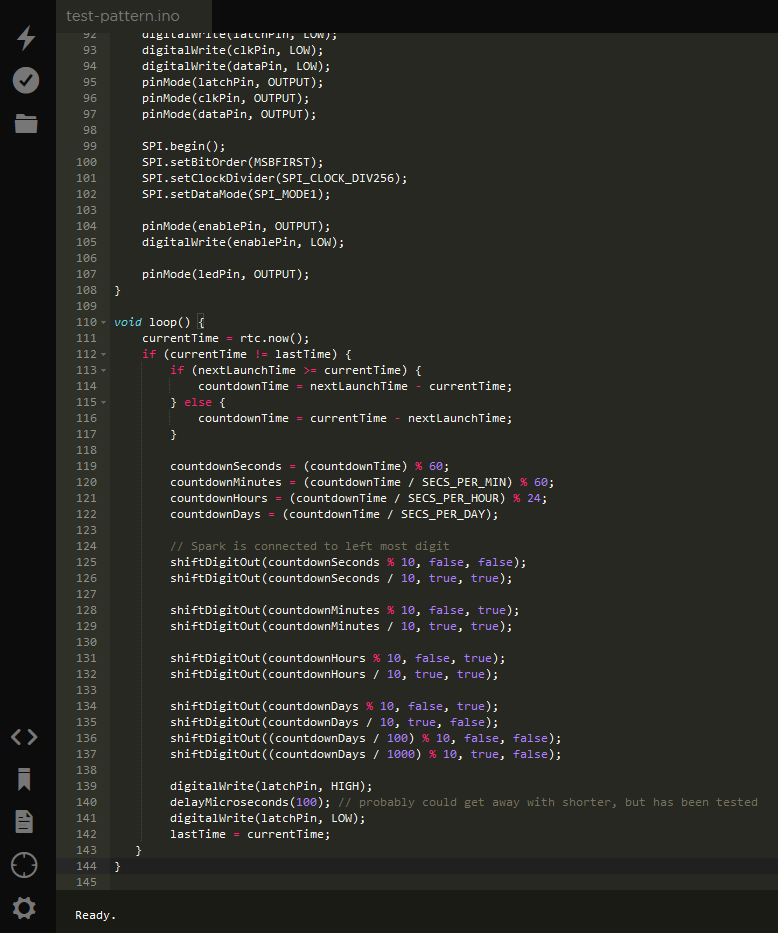The height and width of the screenshot is (933, 778).
Task: Click on pinMode(enablePin, OUTPUT); line
Action: coord(236,227)
